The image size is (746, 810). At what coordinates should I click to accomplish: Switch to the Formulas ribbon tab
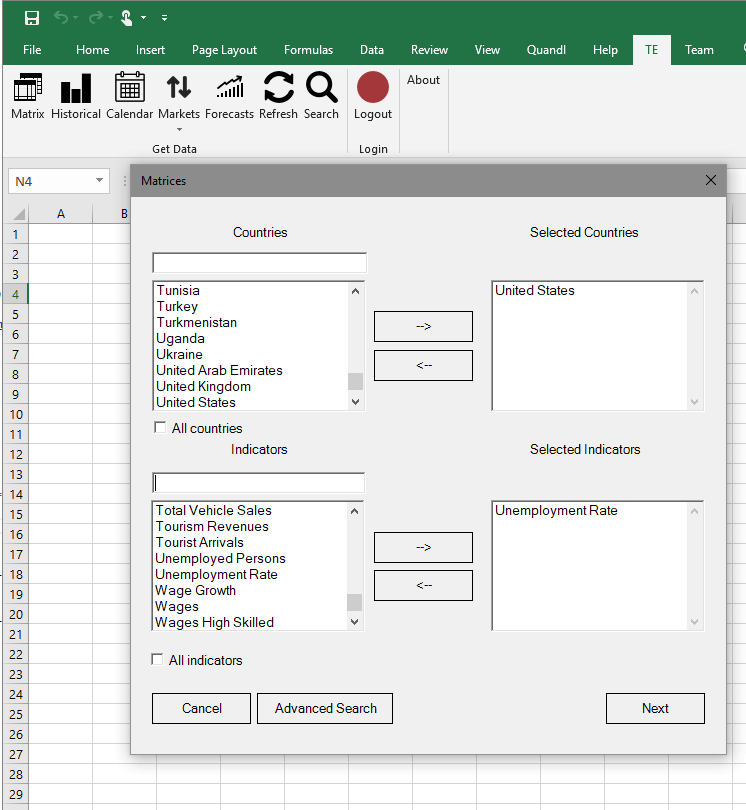[x=308, y=50]
